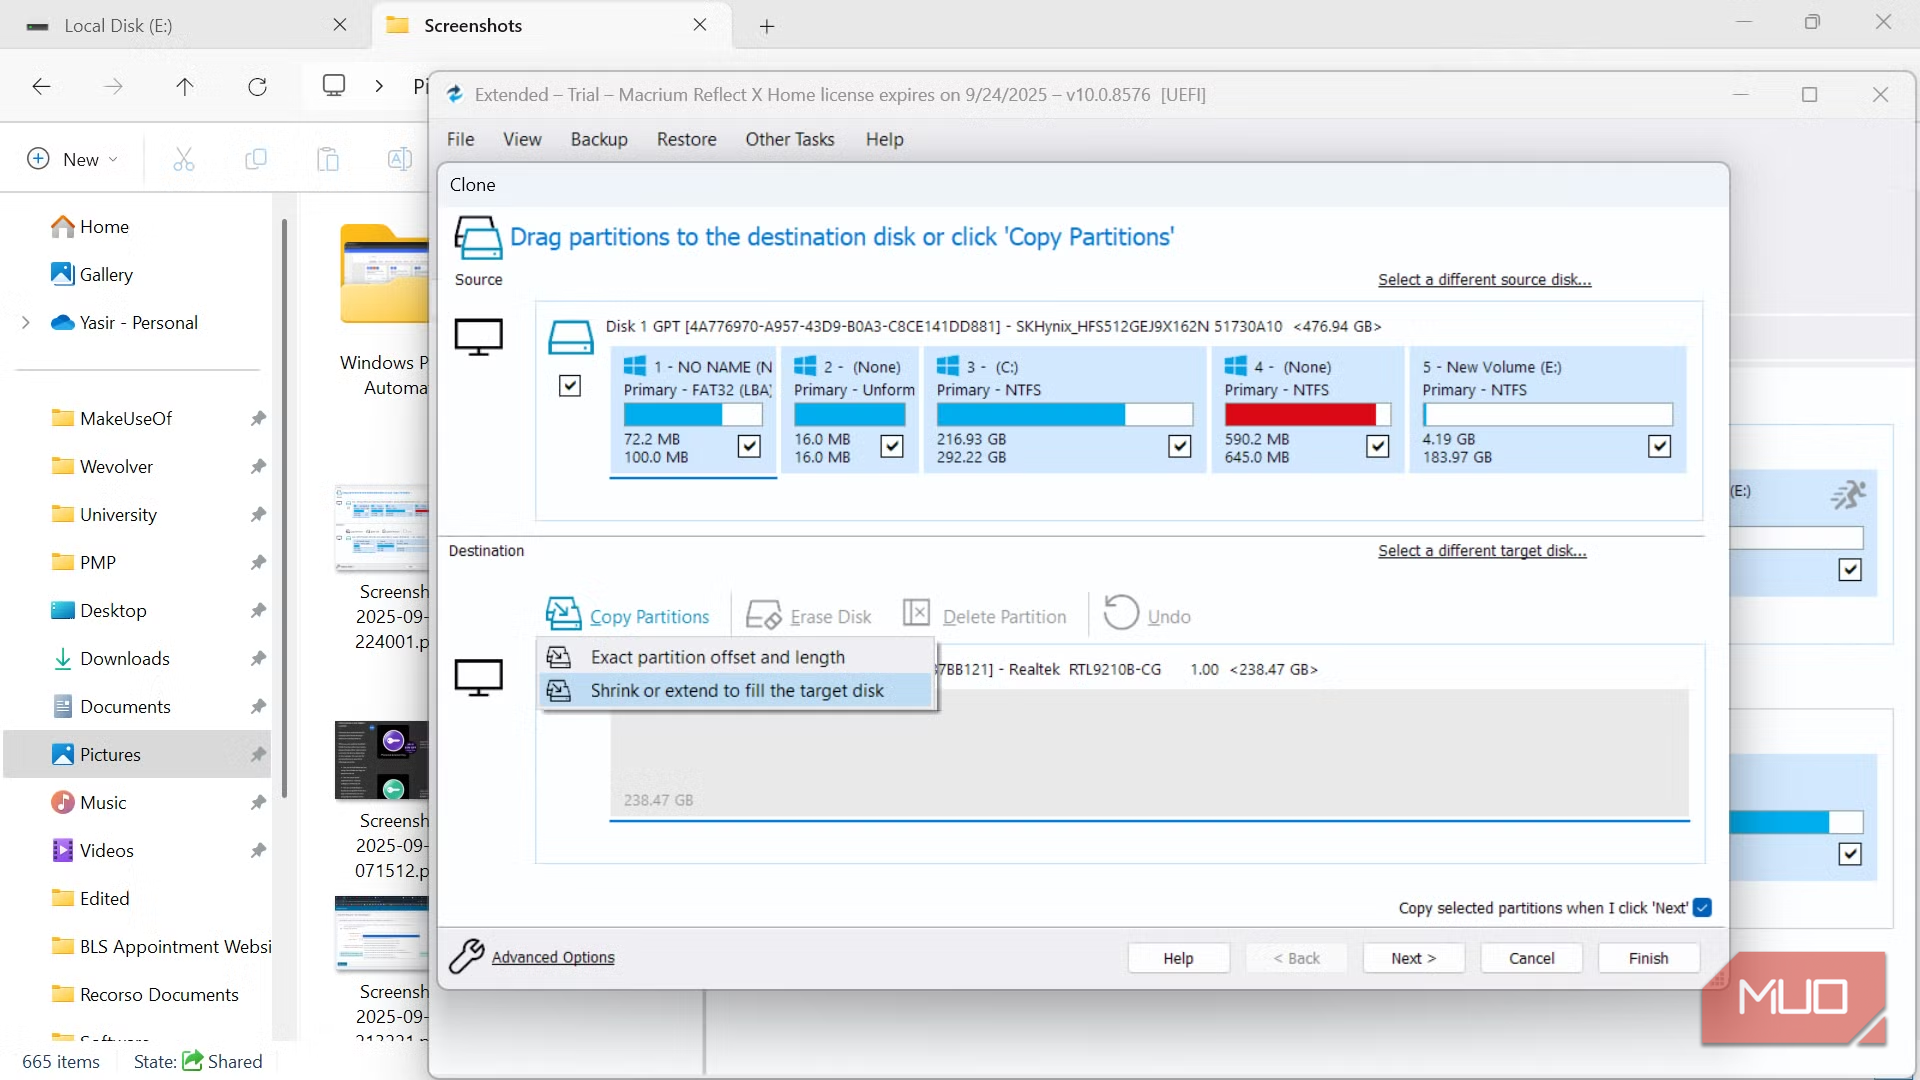This screenshot has height=1080, width=1920.
Task: Click Explorer's Copy icon
Action: (x=256, y=159)
